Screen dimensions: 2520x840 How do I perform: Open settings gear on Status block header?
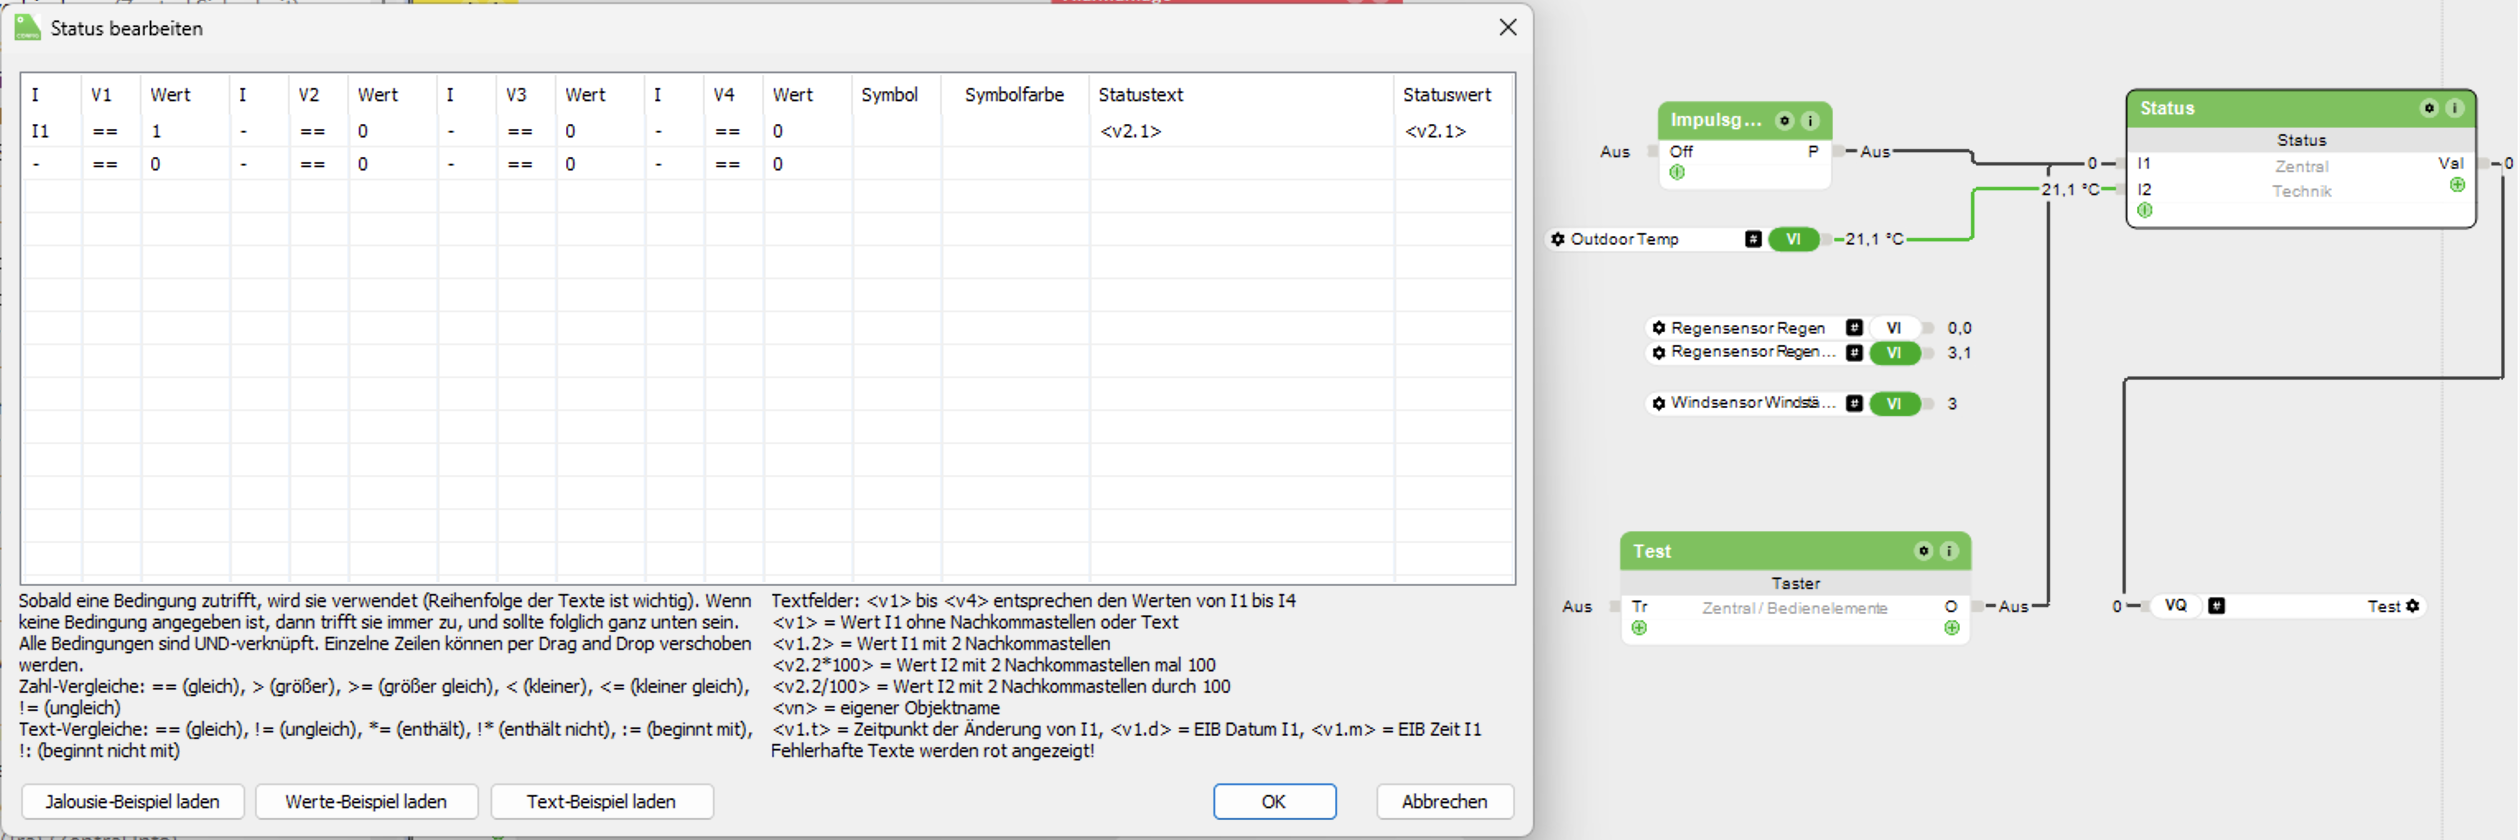[2430, 108]
